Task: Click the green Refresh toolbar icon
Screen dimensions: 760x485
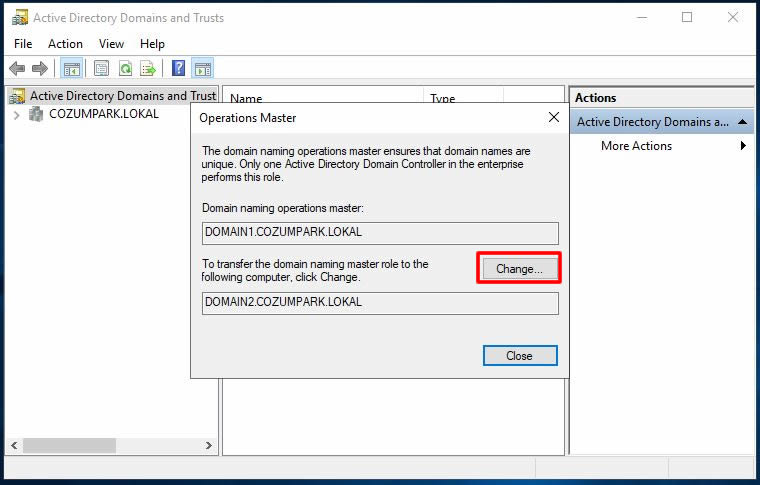Action: pos(126,68)
